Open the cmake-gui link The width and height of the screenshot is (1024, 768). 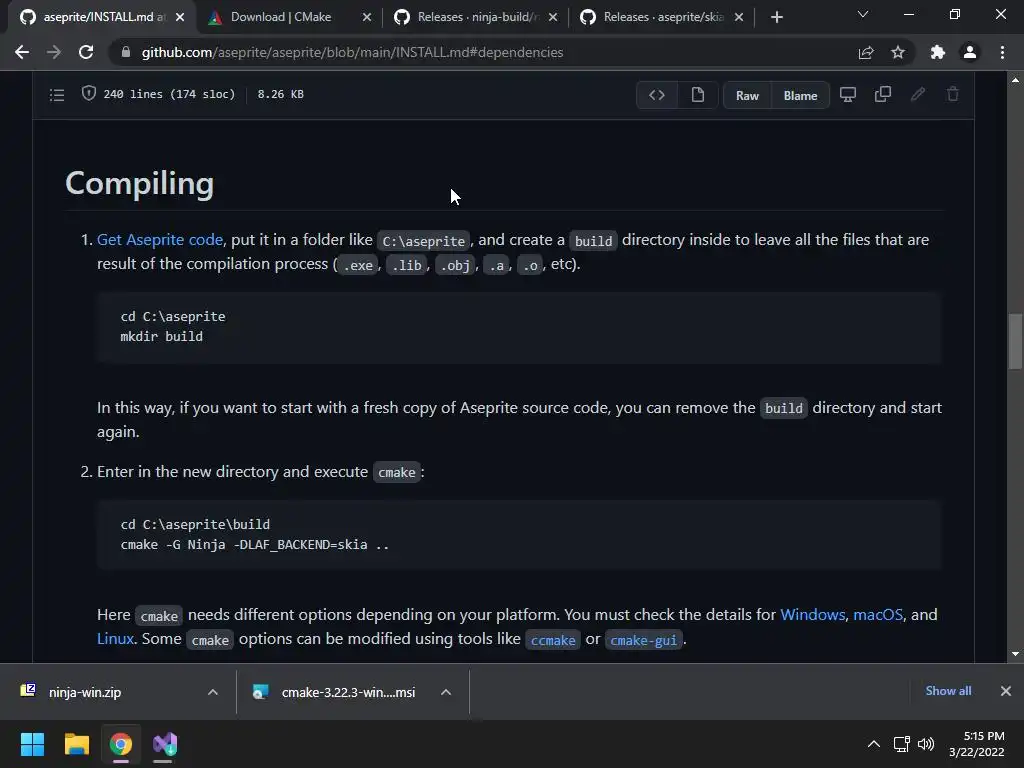point(643,640)
